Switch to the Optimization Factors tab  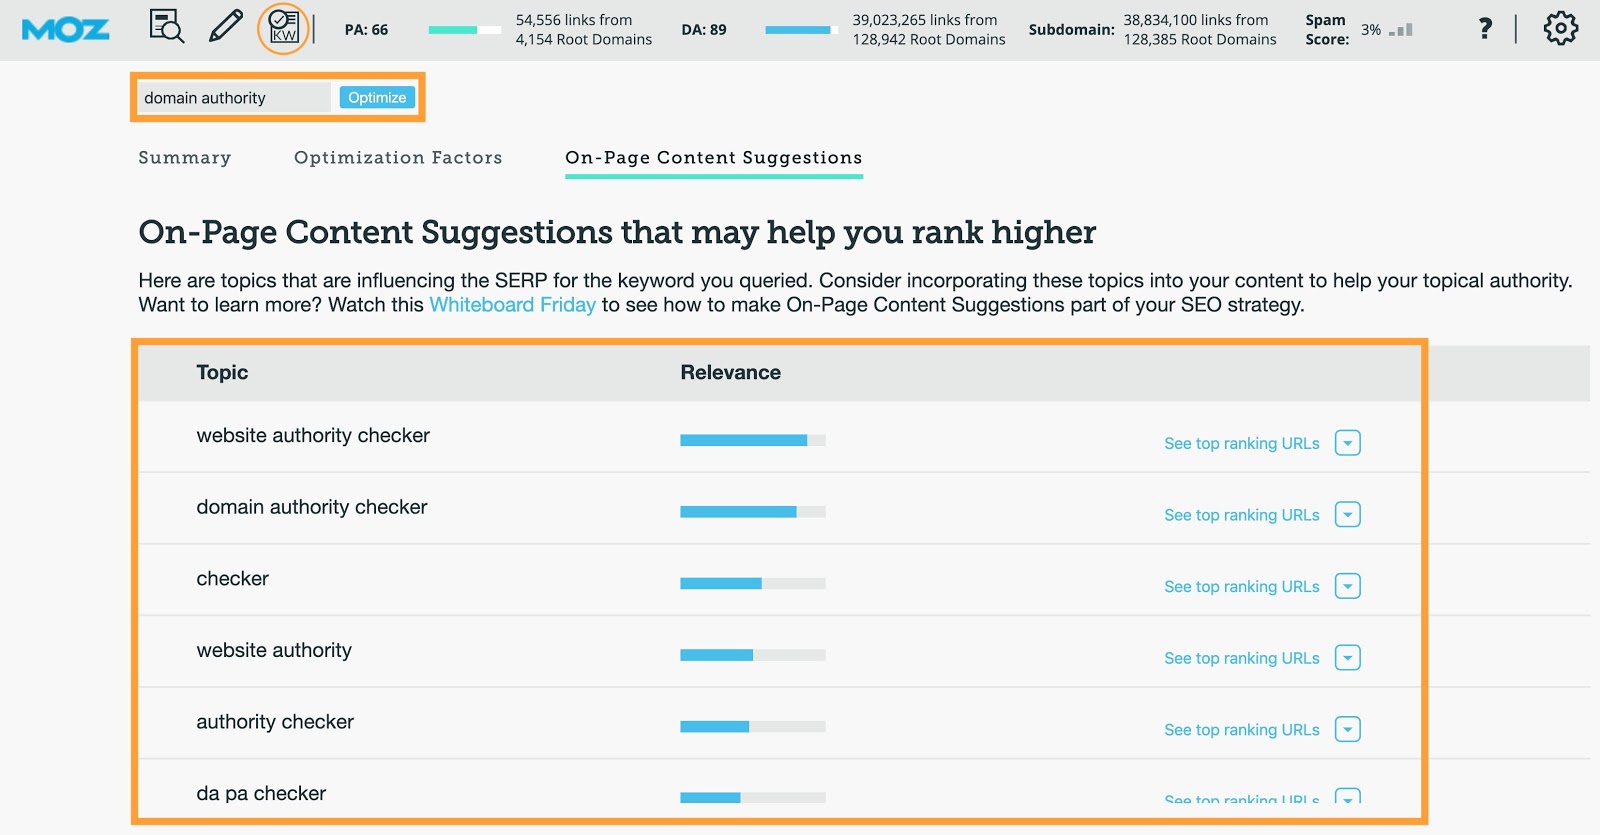pos(398,158)
